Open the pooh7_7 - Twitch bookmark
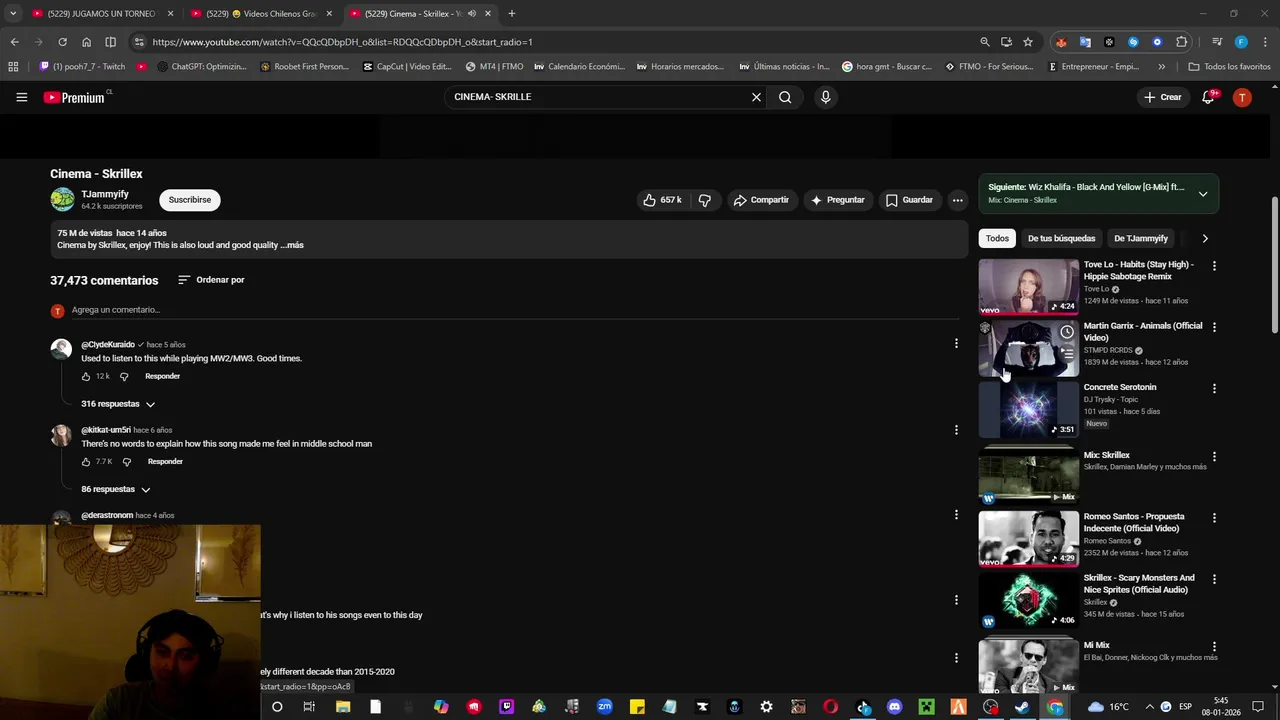This screenshot has width=1280, height=720. [x=82, y=67]
